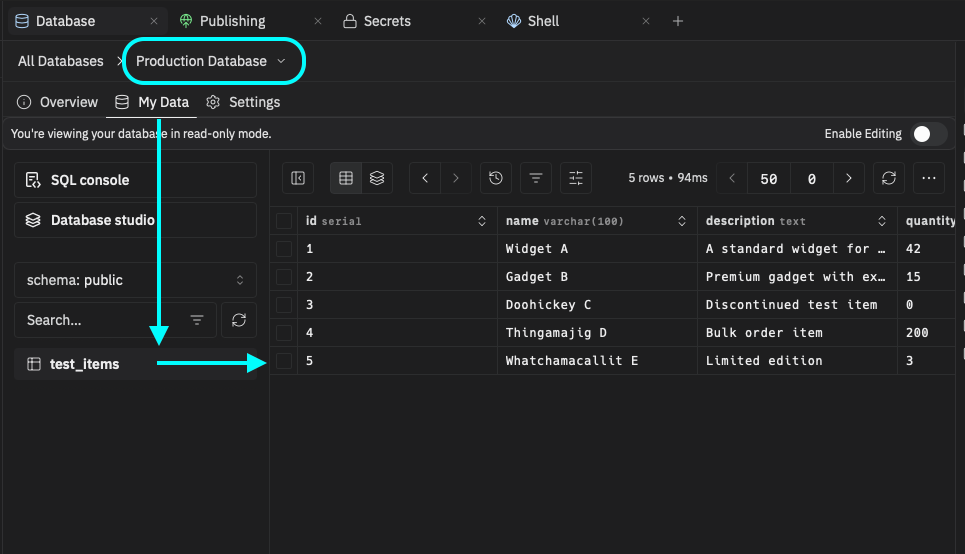Select 'Limited edition' description cell
Screen dimensions: 965x554
click(797, 361)
